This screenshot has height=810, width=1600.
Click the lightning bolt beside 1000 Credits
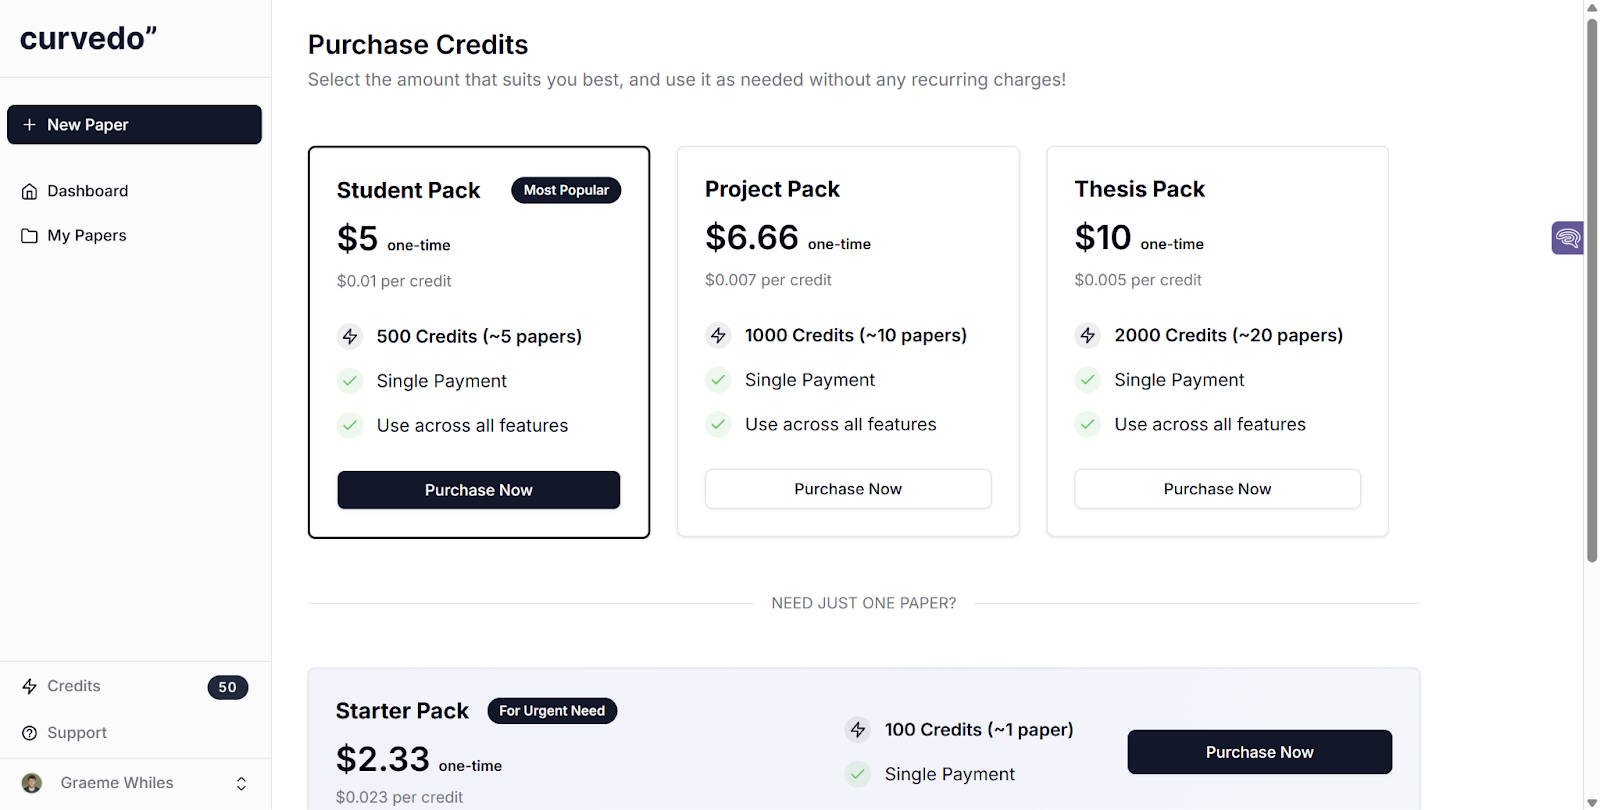click(719, 335)
